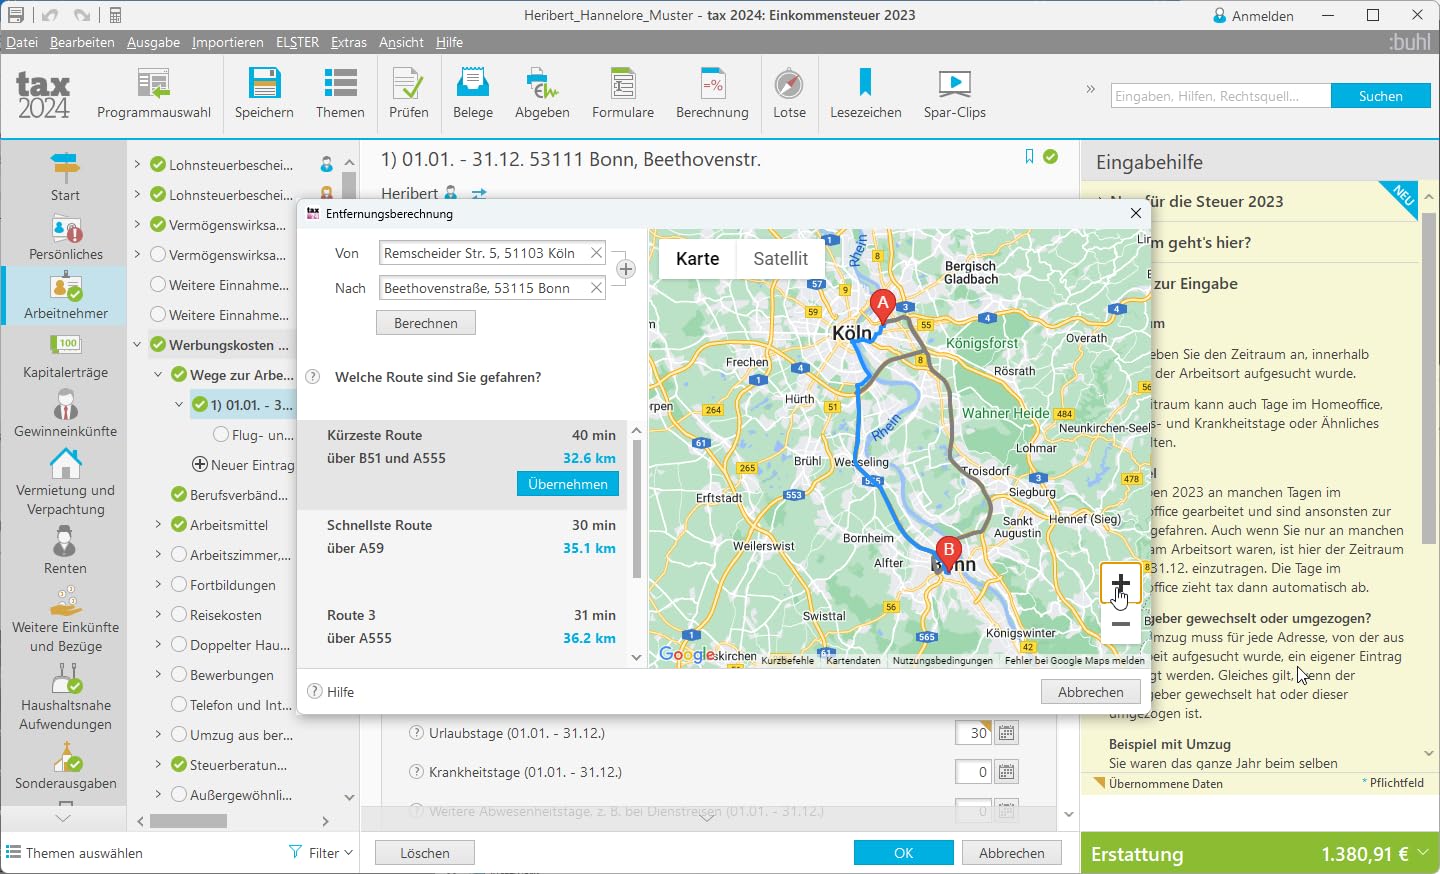Image resolution: width=1440 pixels, height=874 pixels.
Task: Go to Start in the sidebar
Action: (65, 177)
